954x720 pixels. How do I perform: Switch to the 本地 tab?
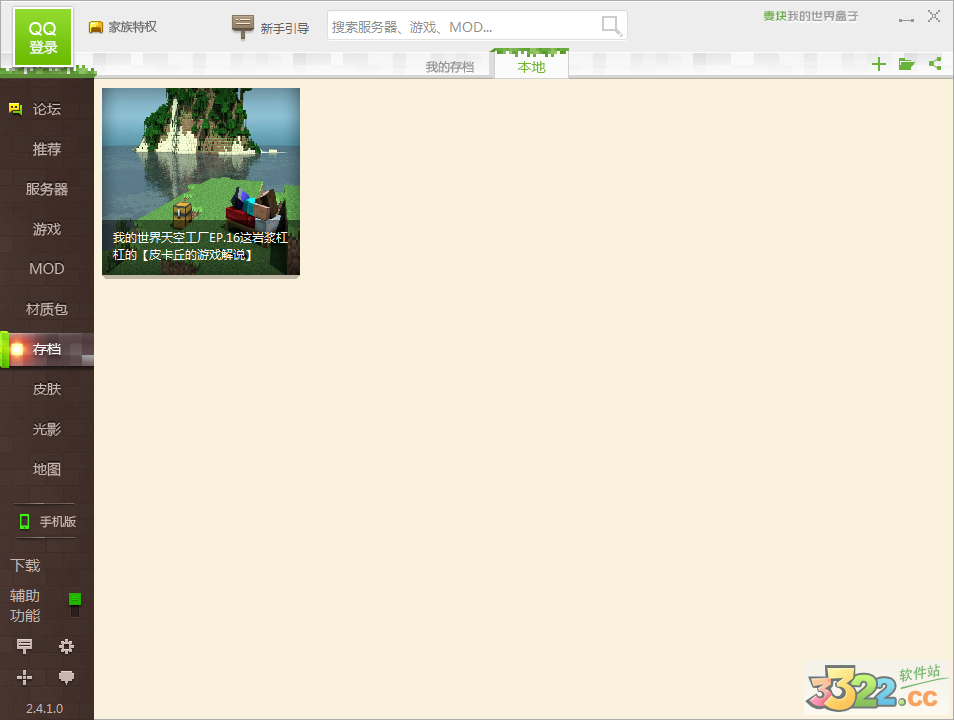[531, 67]
